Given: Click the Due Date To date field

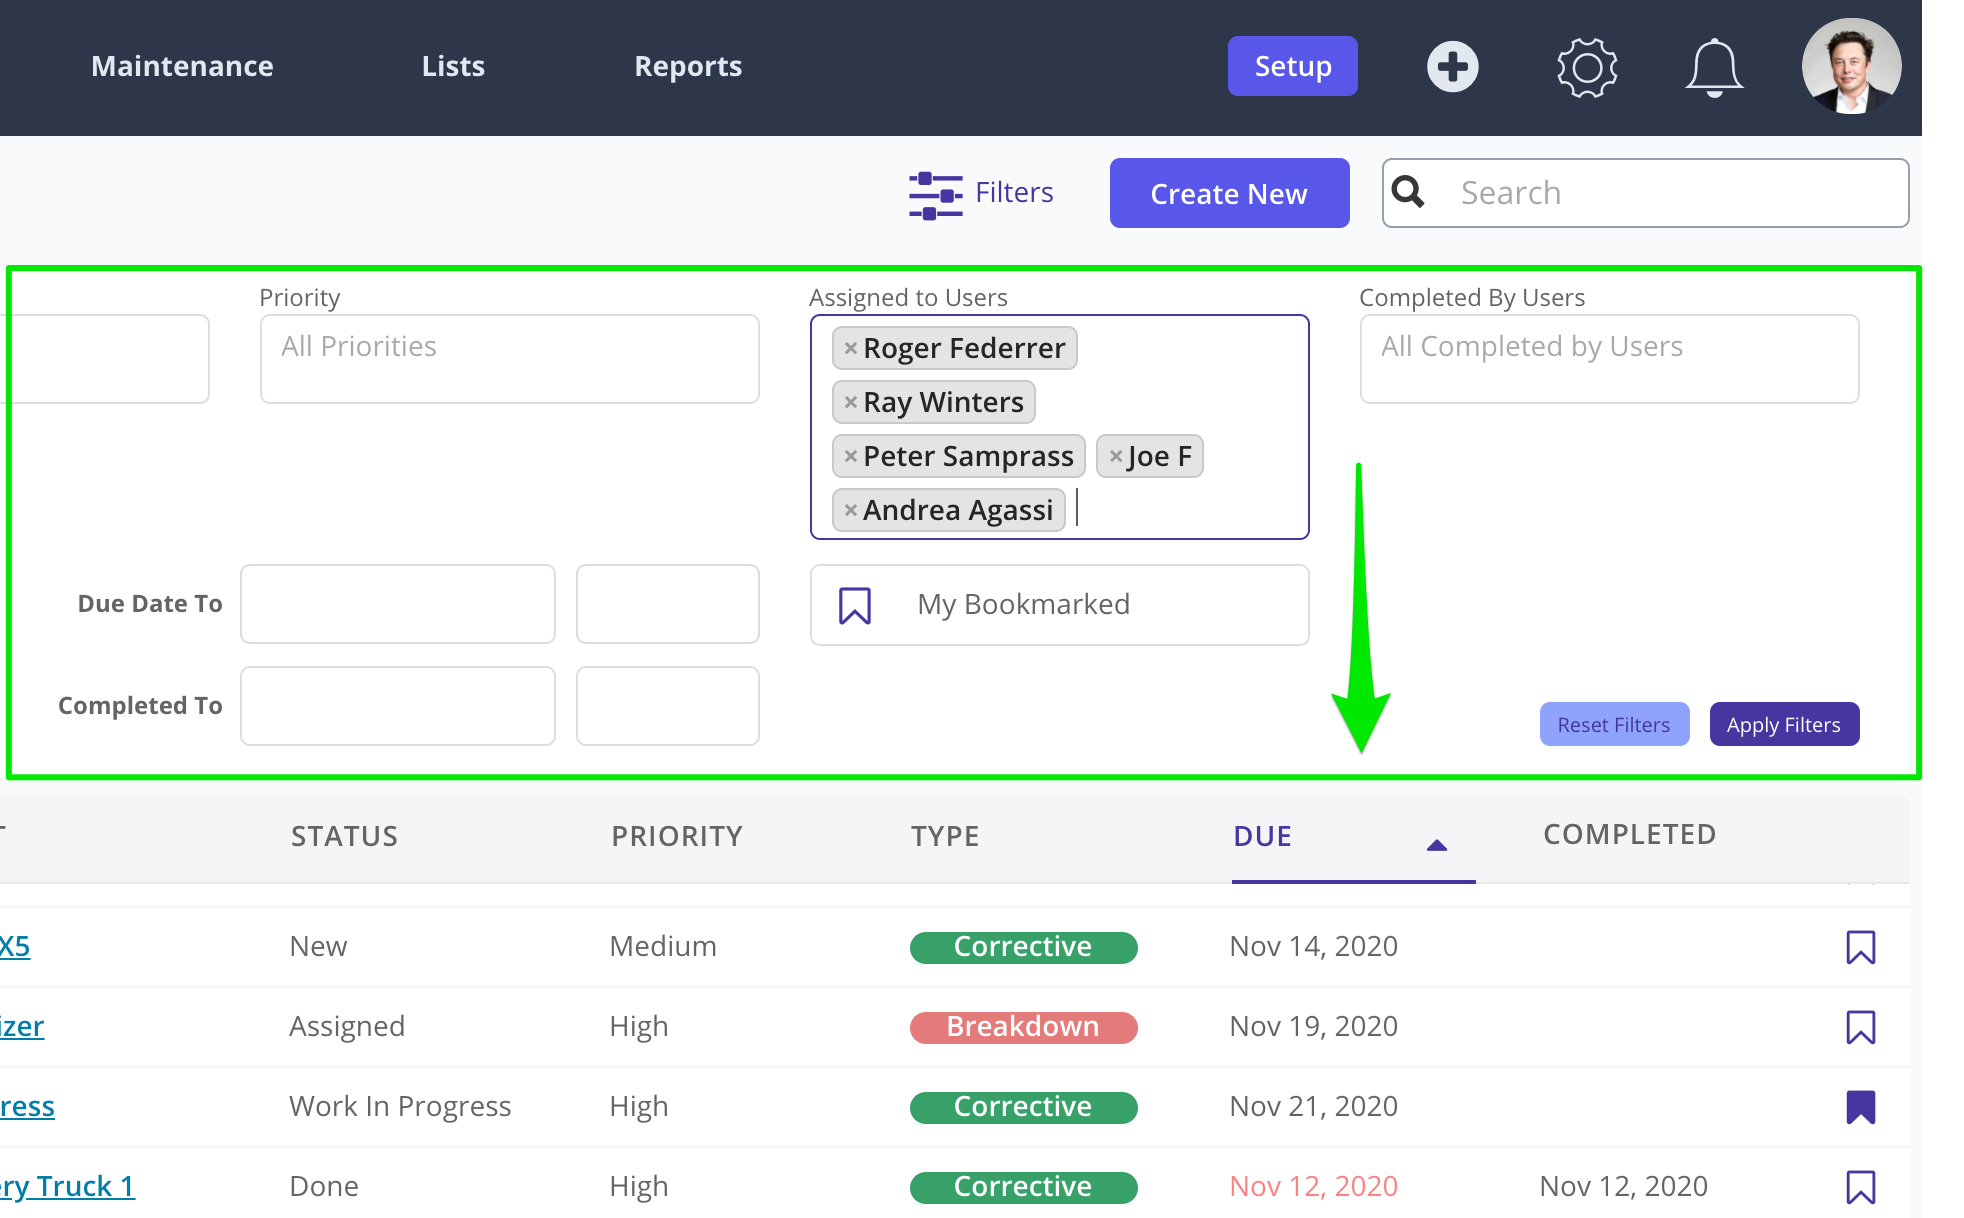Looking at the screenshot, I should [x=397, y=604].
